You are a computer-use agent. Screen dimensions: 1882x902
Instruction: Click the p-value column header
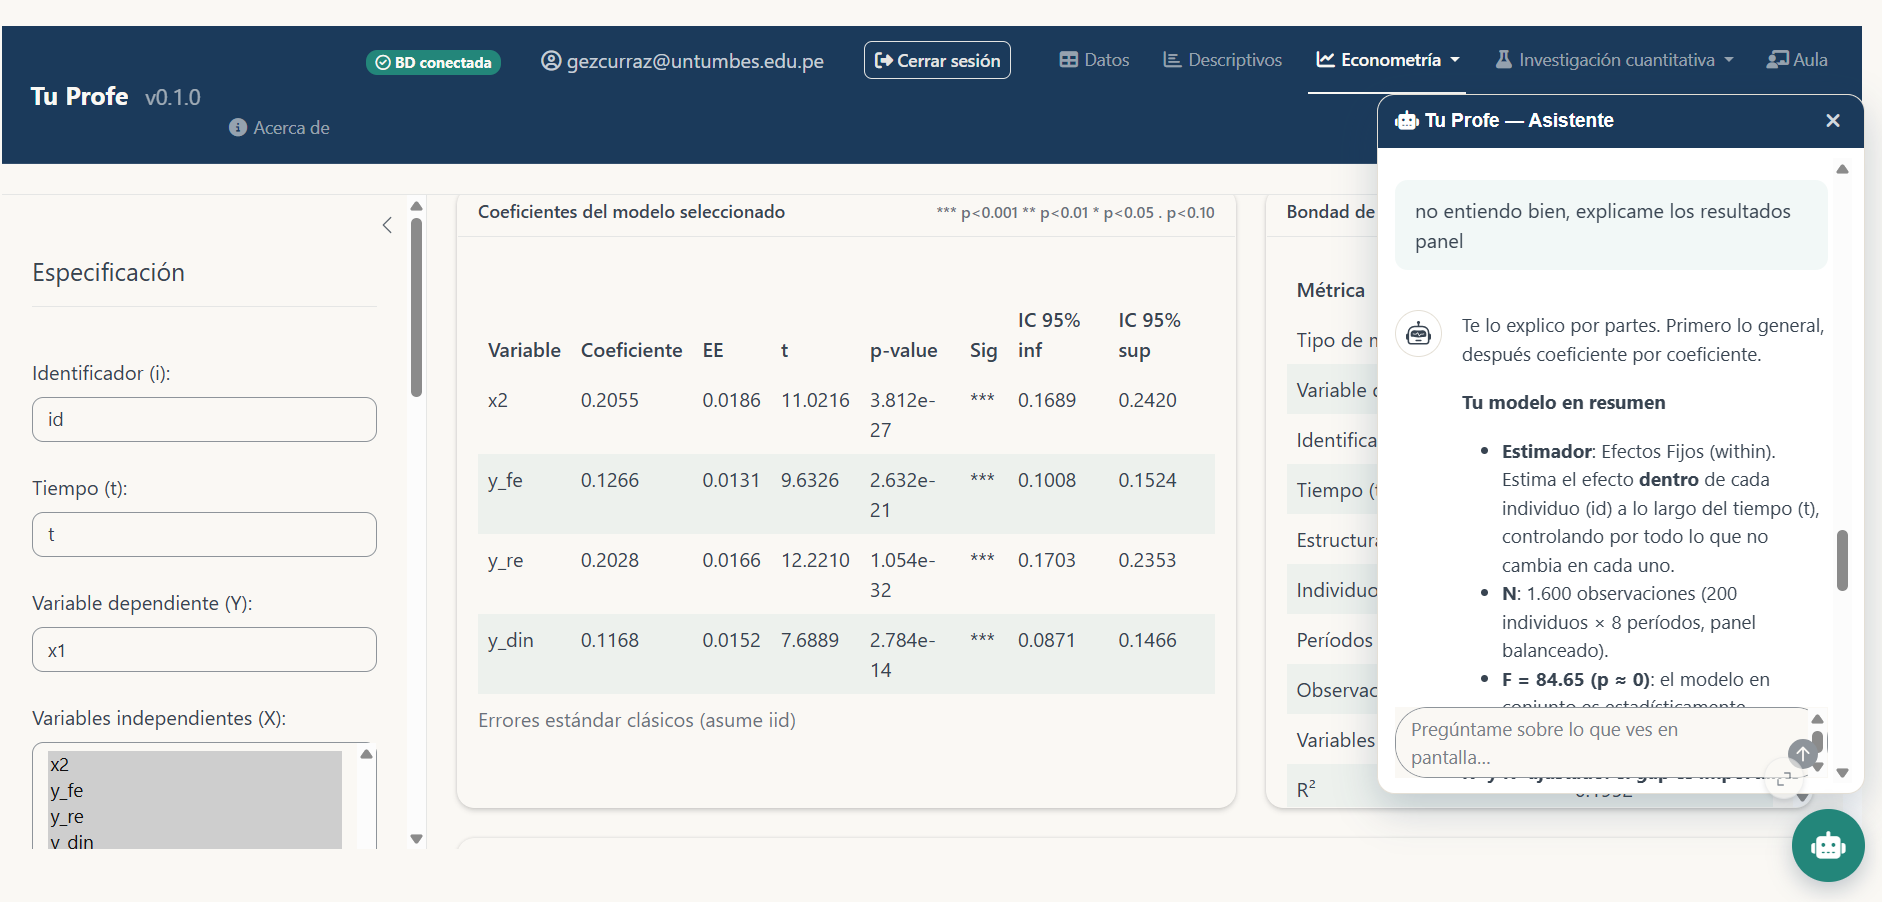[903, 351]
